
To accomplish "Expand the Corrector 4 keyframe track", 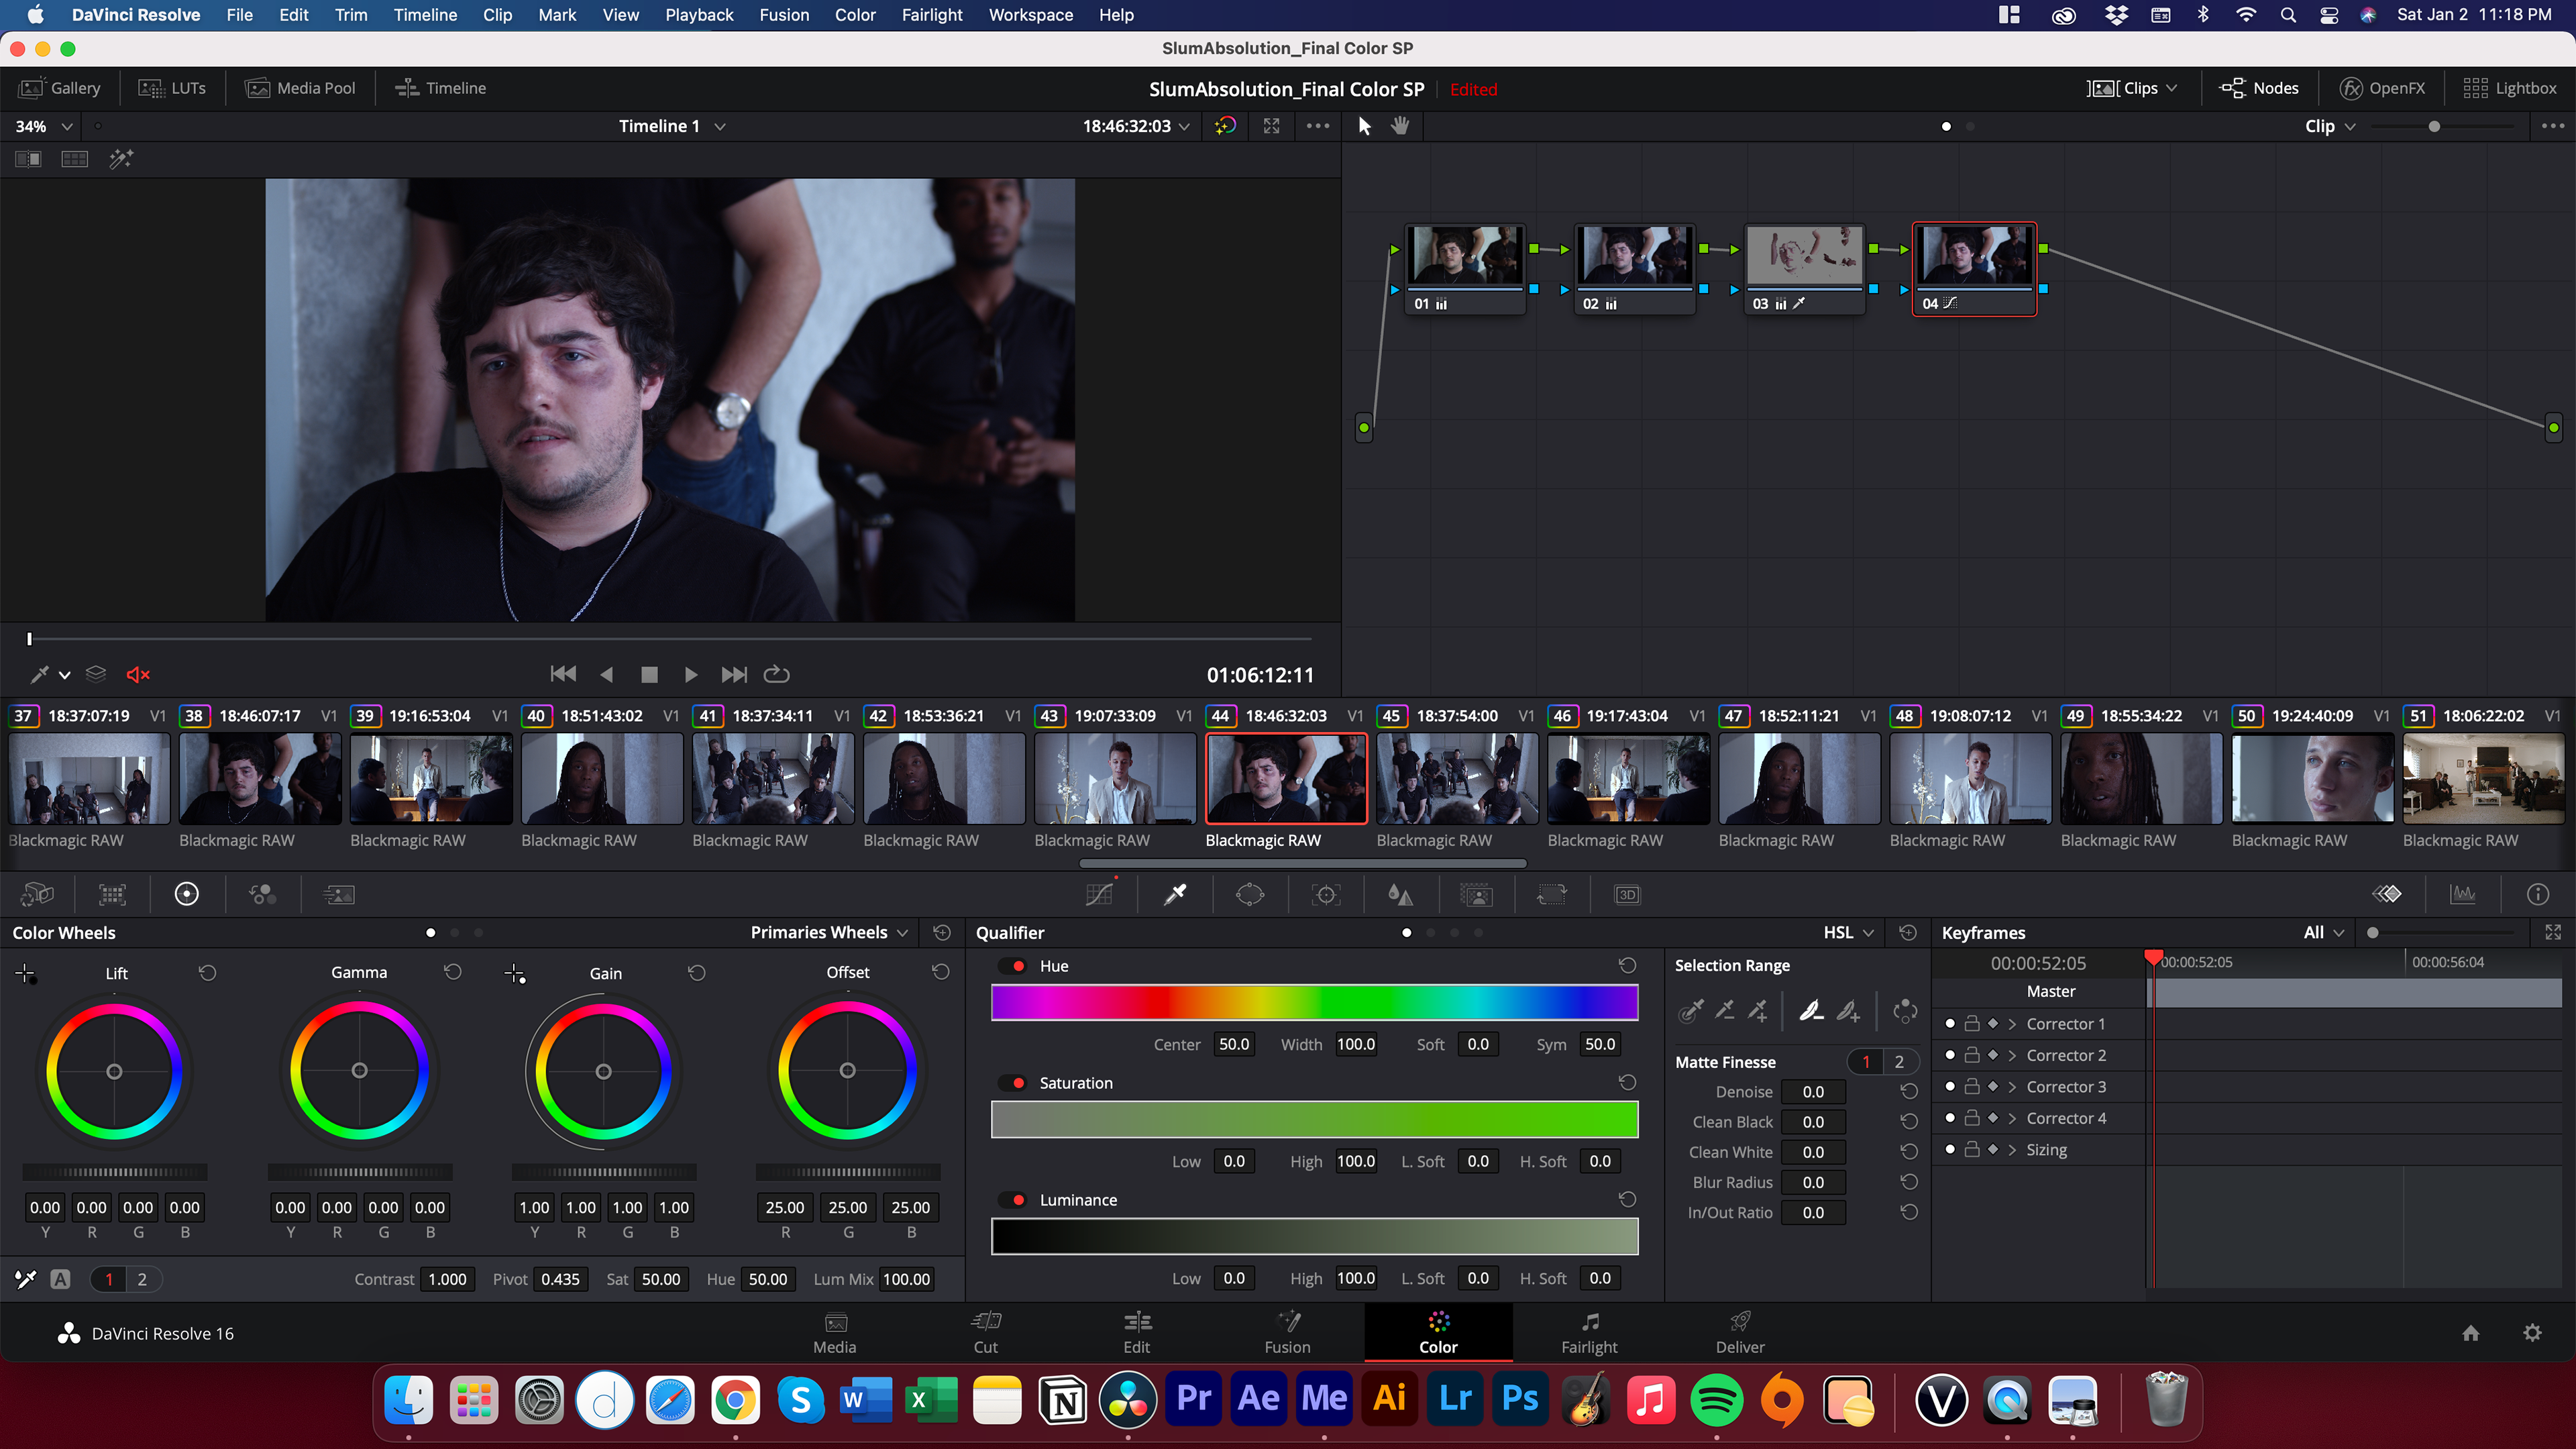I will pos(2012,1118).
